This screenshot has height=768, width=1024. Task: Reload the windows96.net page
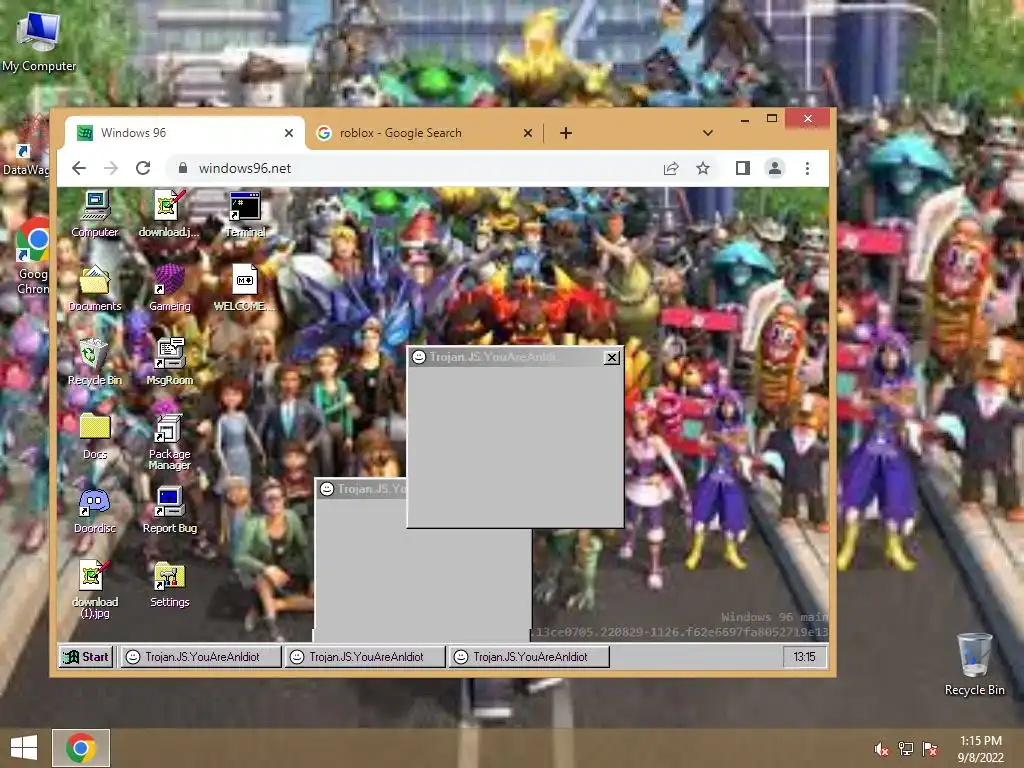[143, 168]
